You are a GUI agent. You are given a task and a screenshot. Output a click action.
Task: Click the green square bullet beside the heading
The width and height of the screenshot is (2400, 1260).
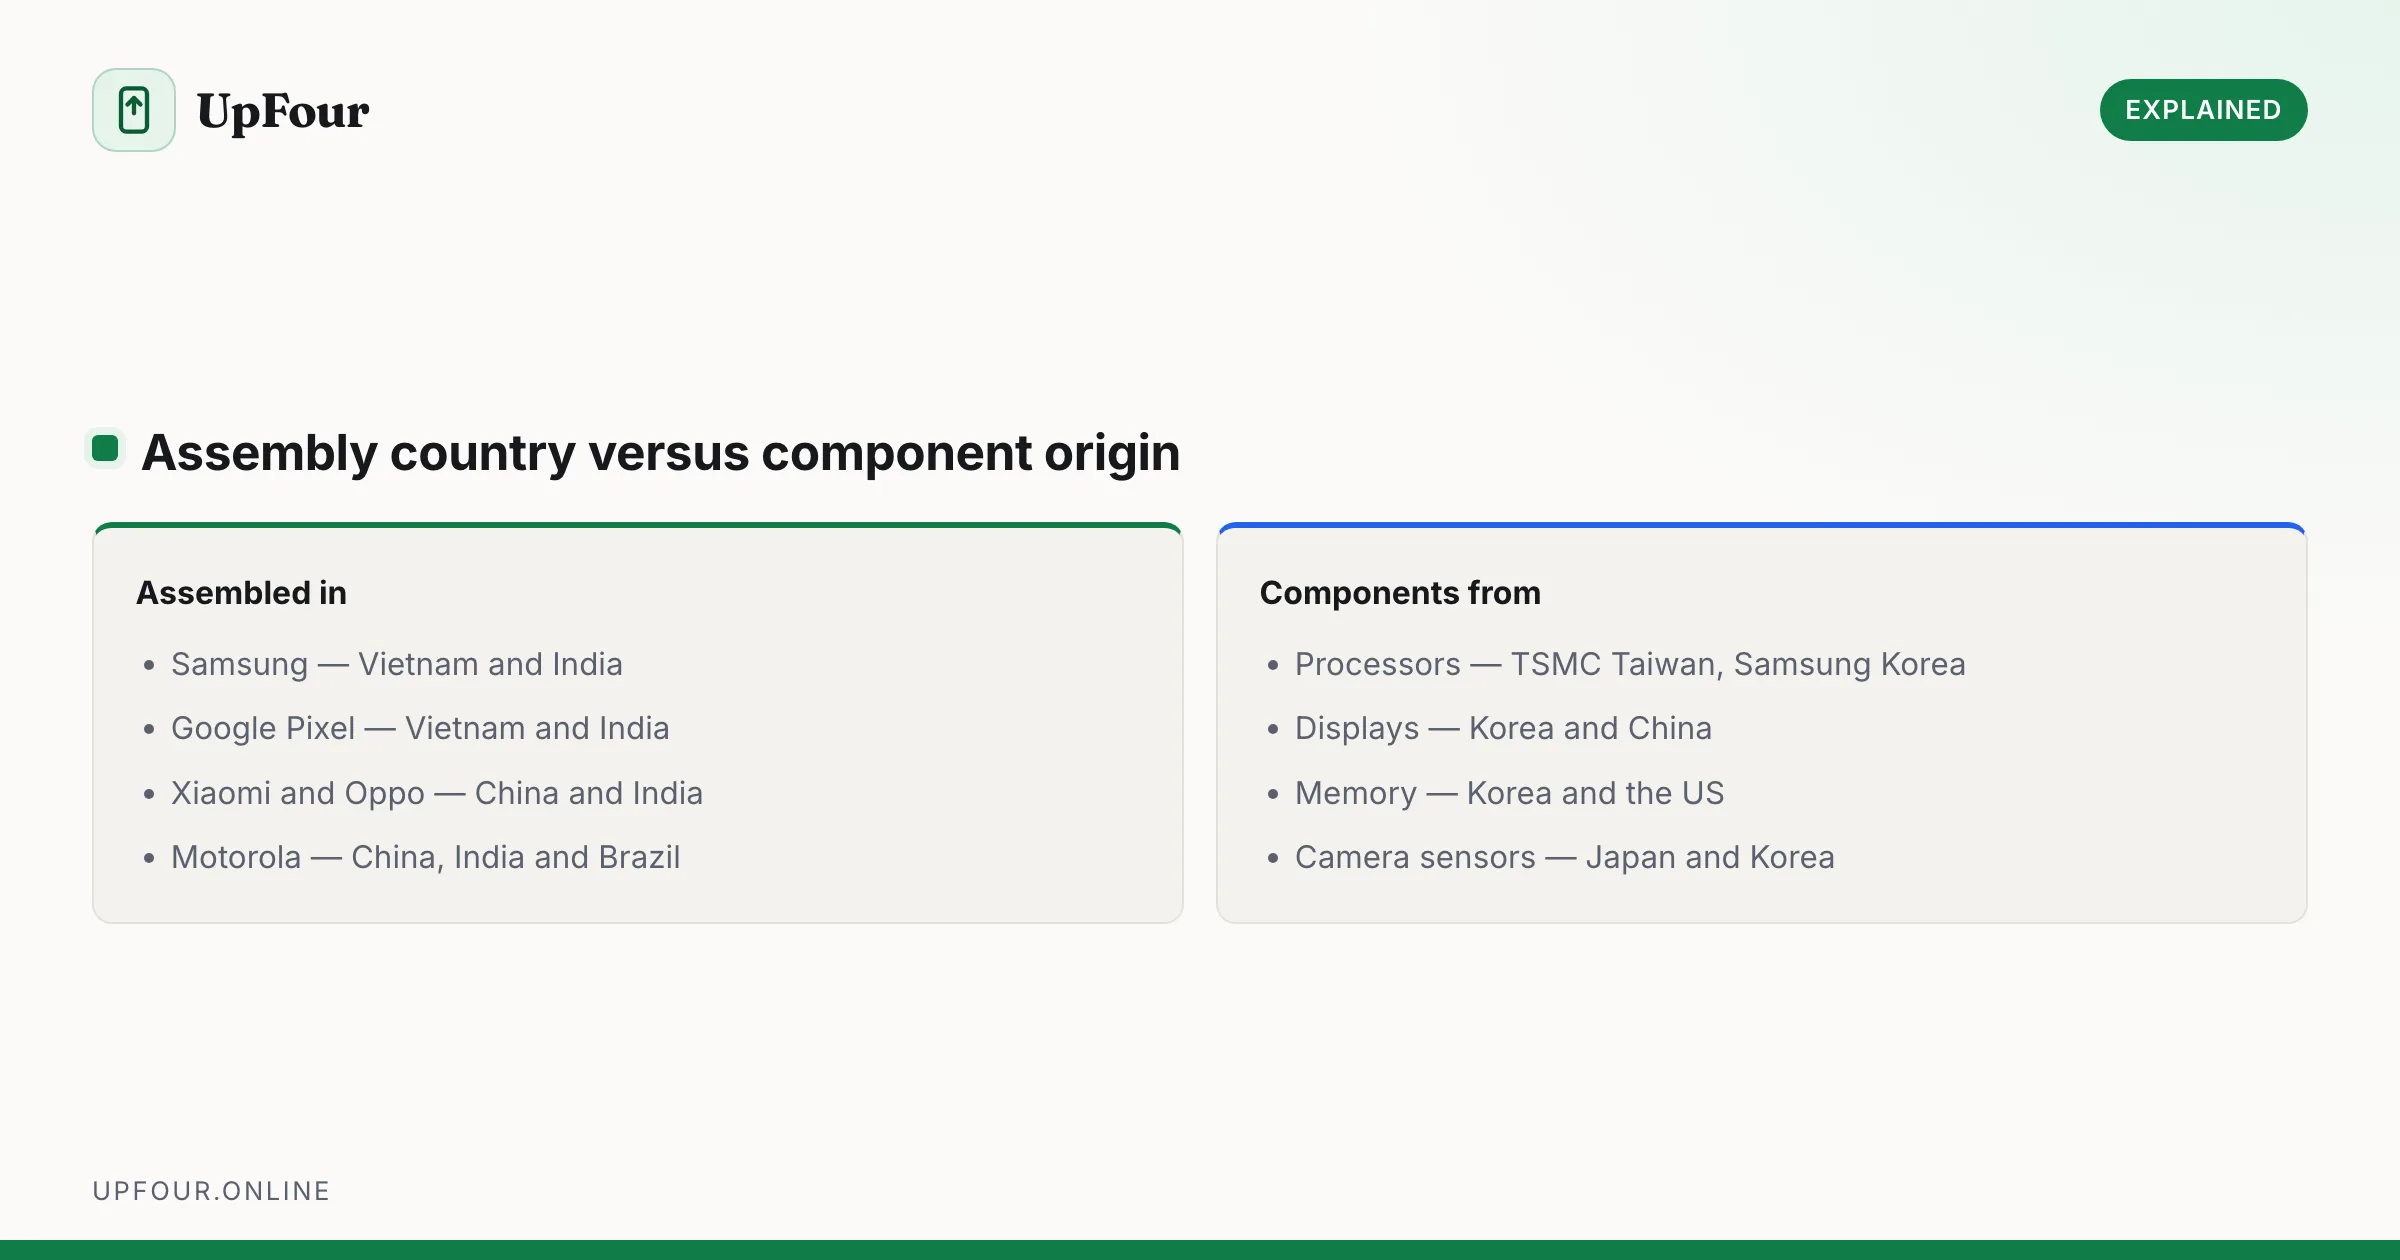[x=105, y=448]
